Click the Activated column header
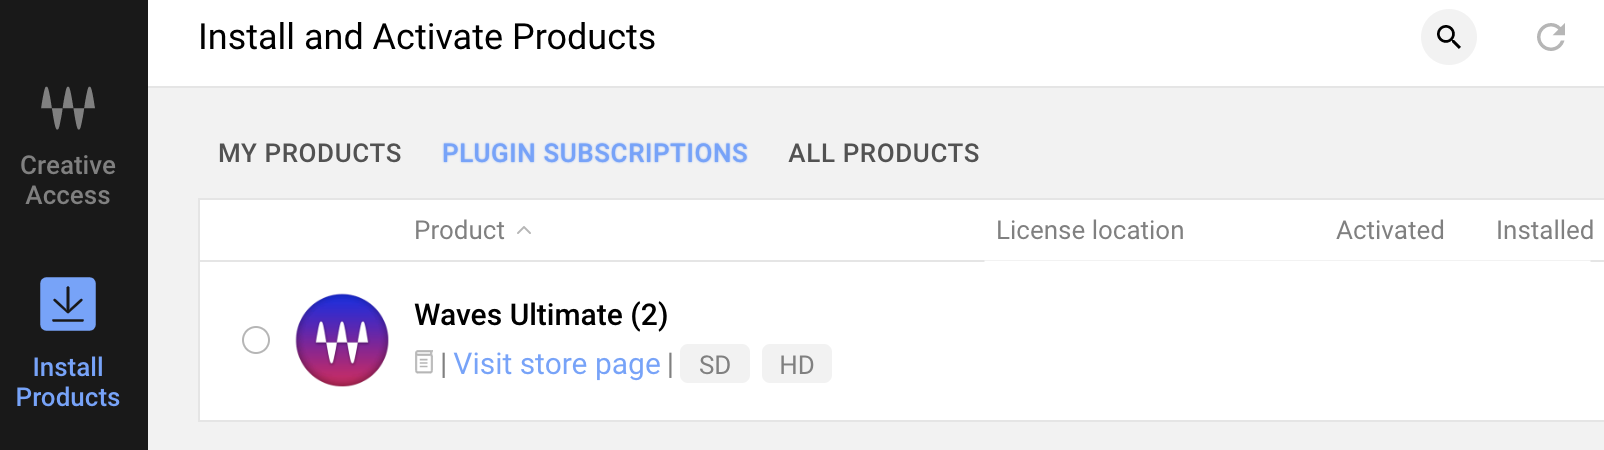This screenshot has width=1604, height=450. 1390,230
